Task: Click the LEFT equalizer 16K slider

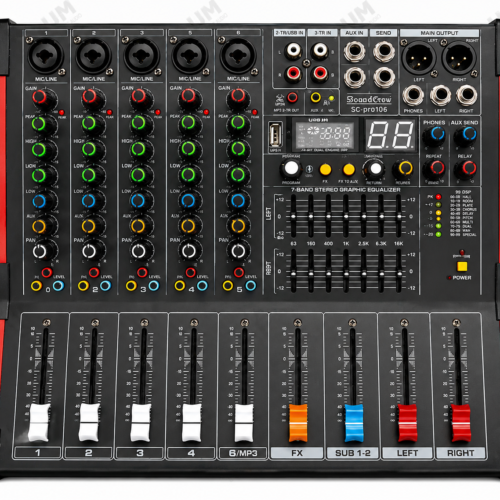Action: (399, 216)
